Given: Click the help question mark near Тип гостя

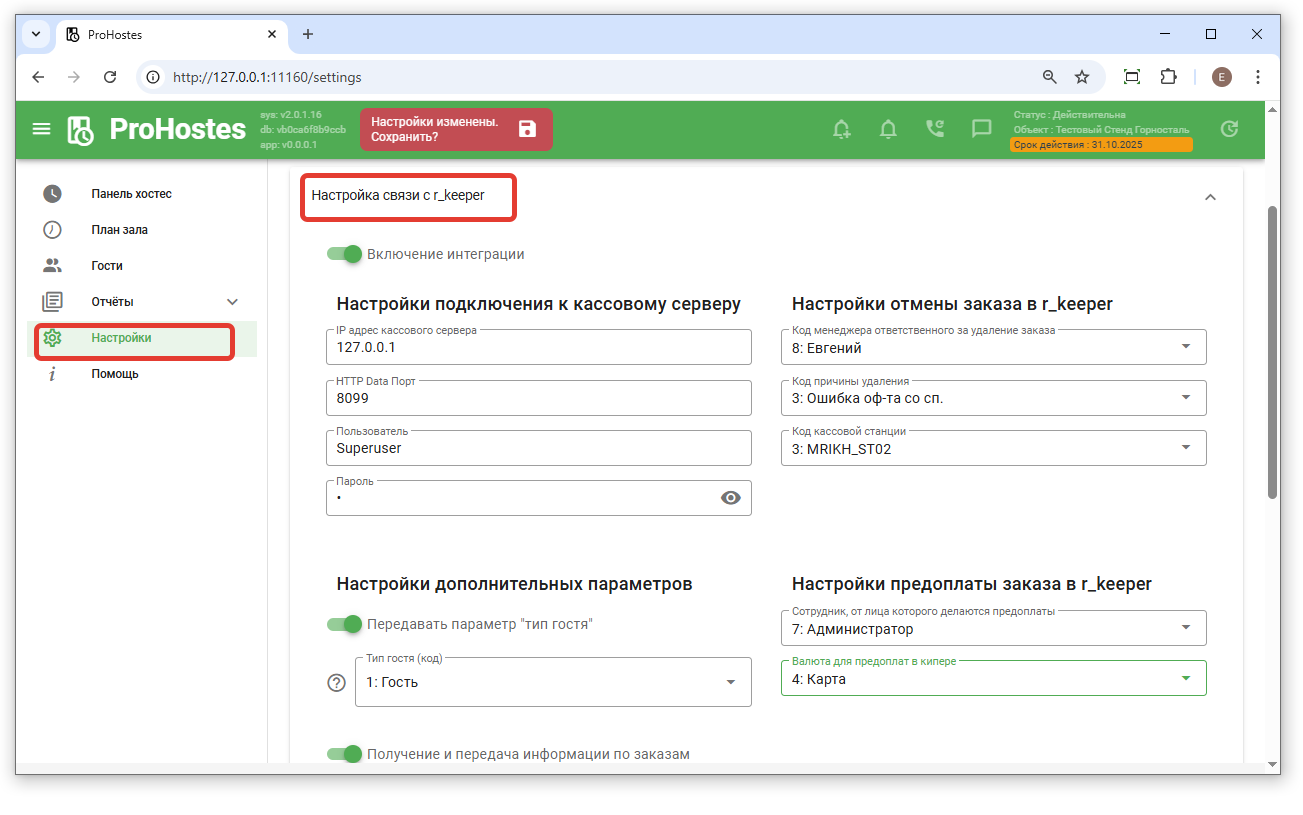Looking at the screenshot, I should point(337,683).
